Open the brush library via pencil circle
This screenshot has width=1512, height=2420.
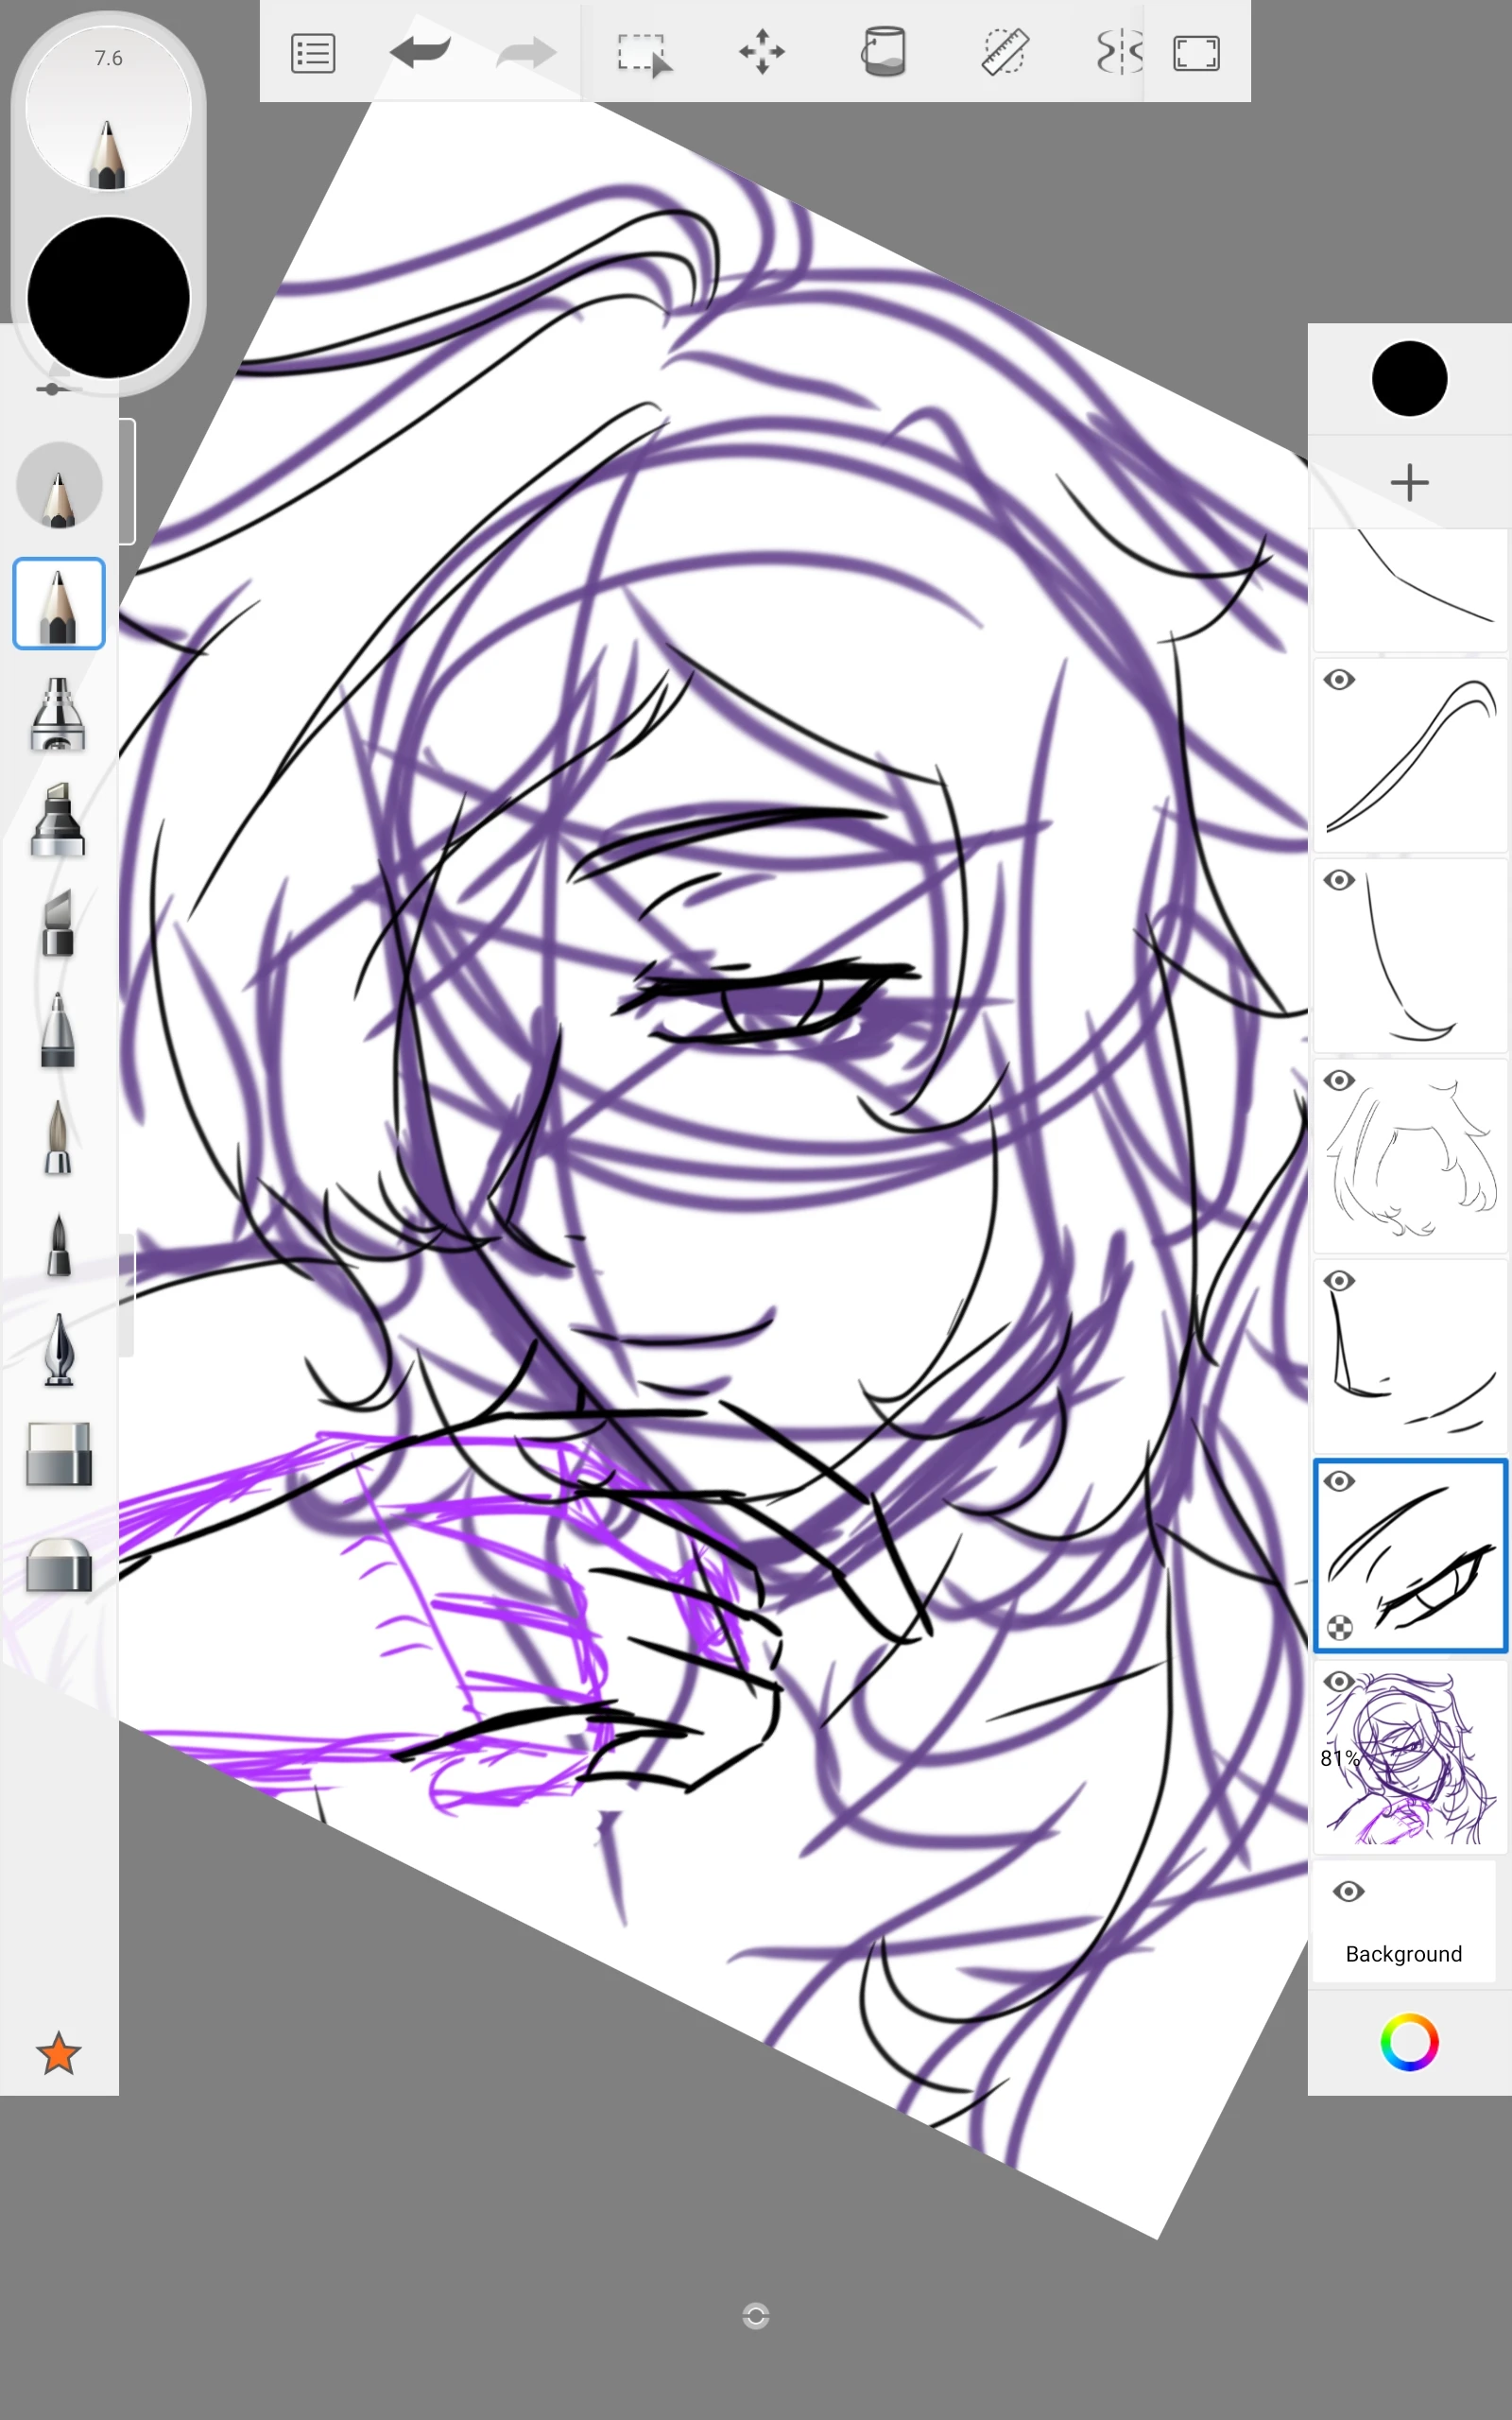106,120
